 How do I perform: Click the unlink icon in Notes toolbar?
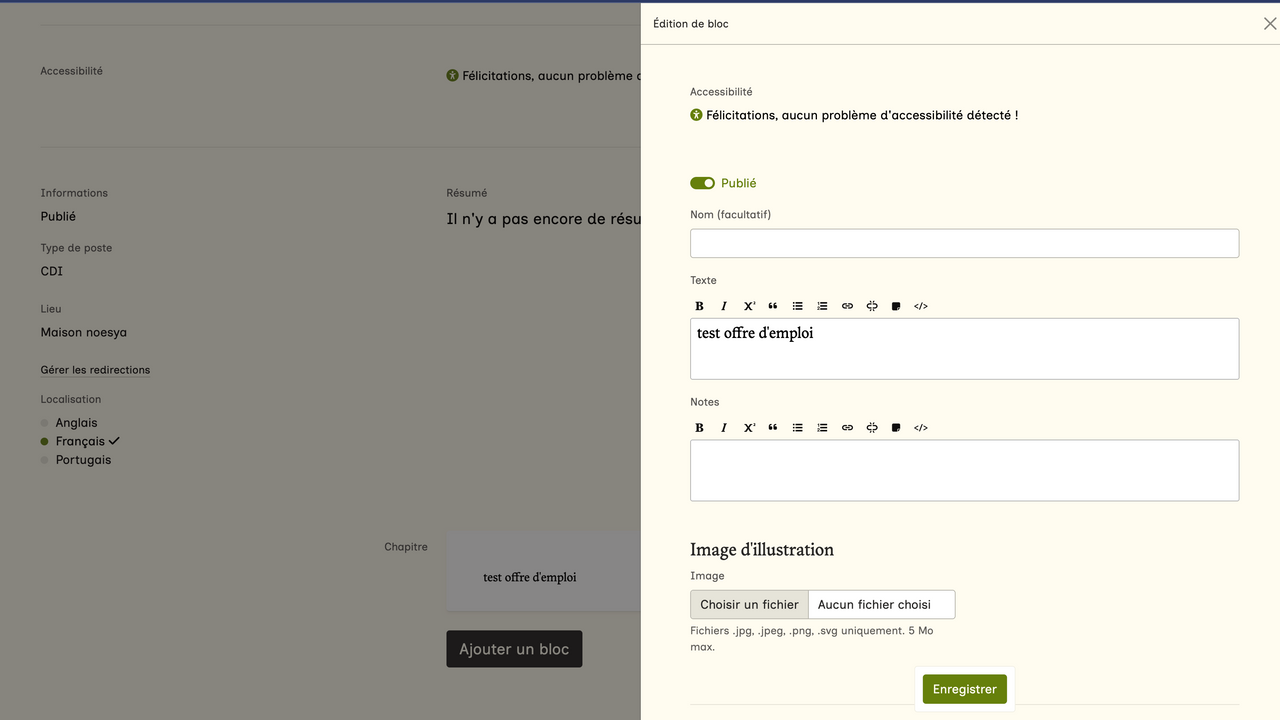pos(872,428)
